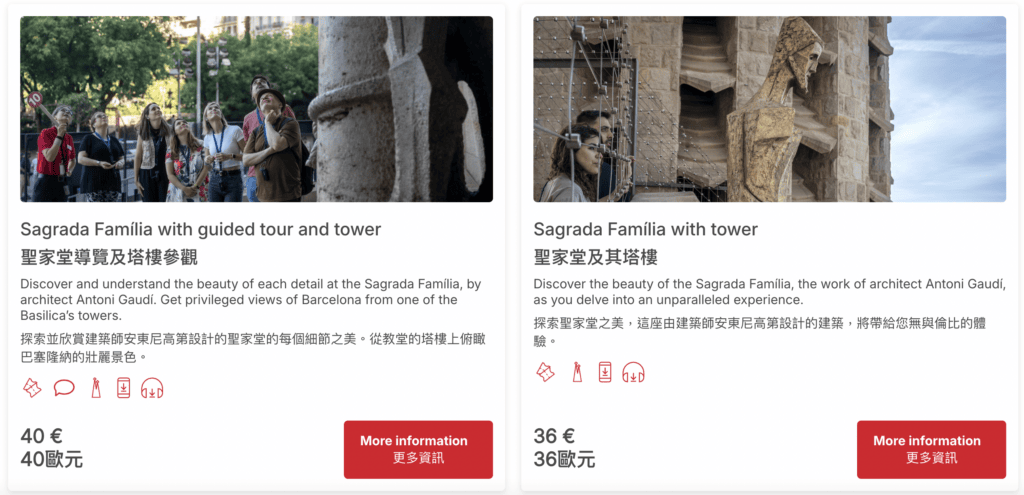Click the phone download icon on the guided tour card
The image size is (1024, 495).
tap(123, 388)
